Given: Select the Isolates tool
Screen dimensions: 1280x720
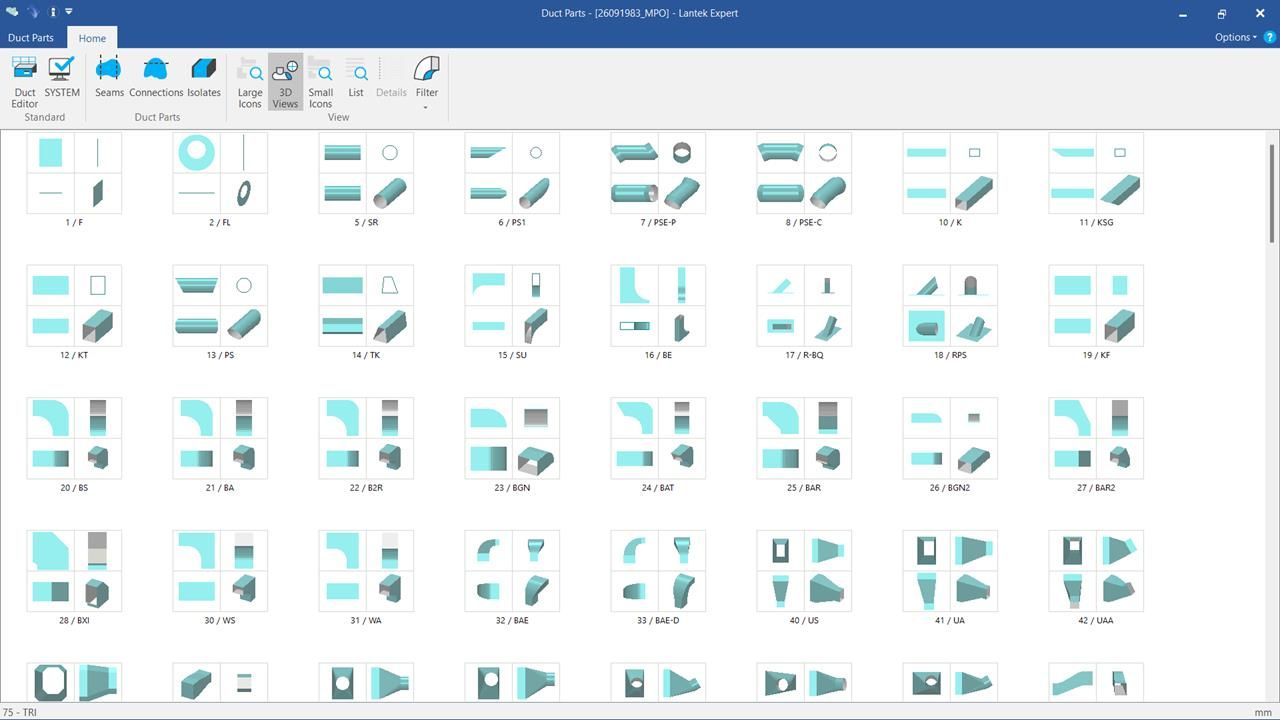Looking at the screenshot, I should [x=204, y=78].
